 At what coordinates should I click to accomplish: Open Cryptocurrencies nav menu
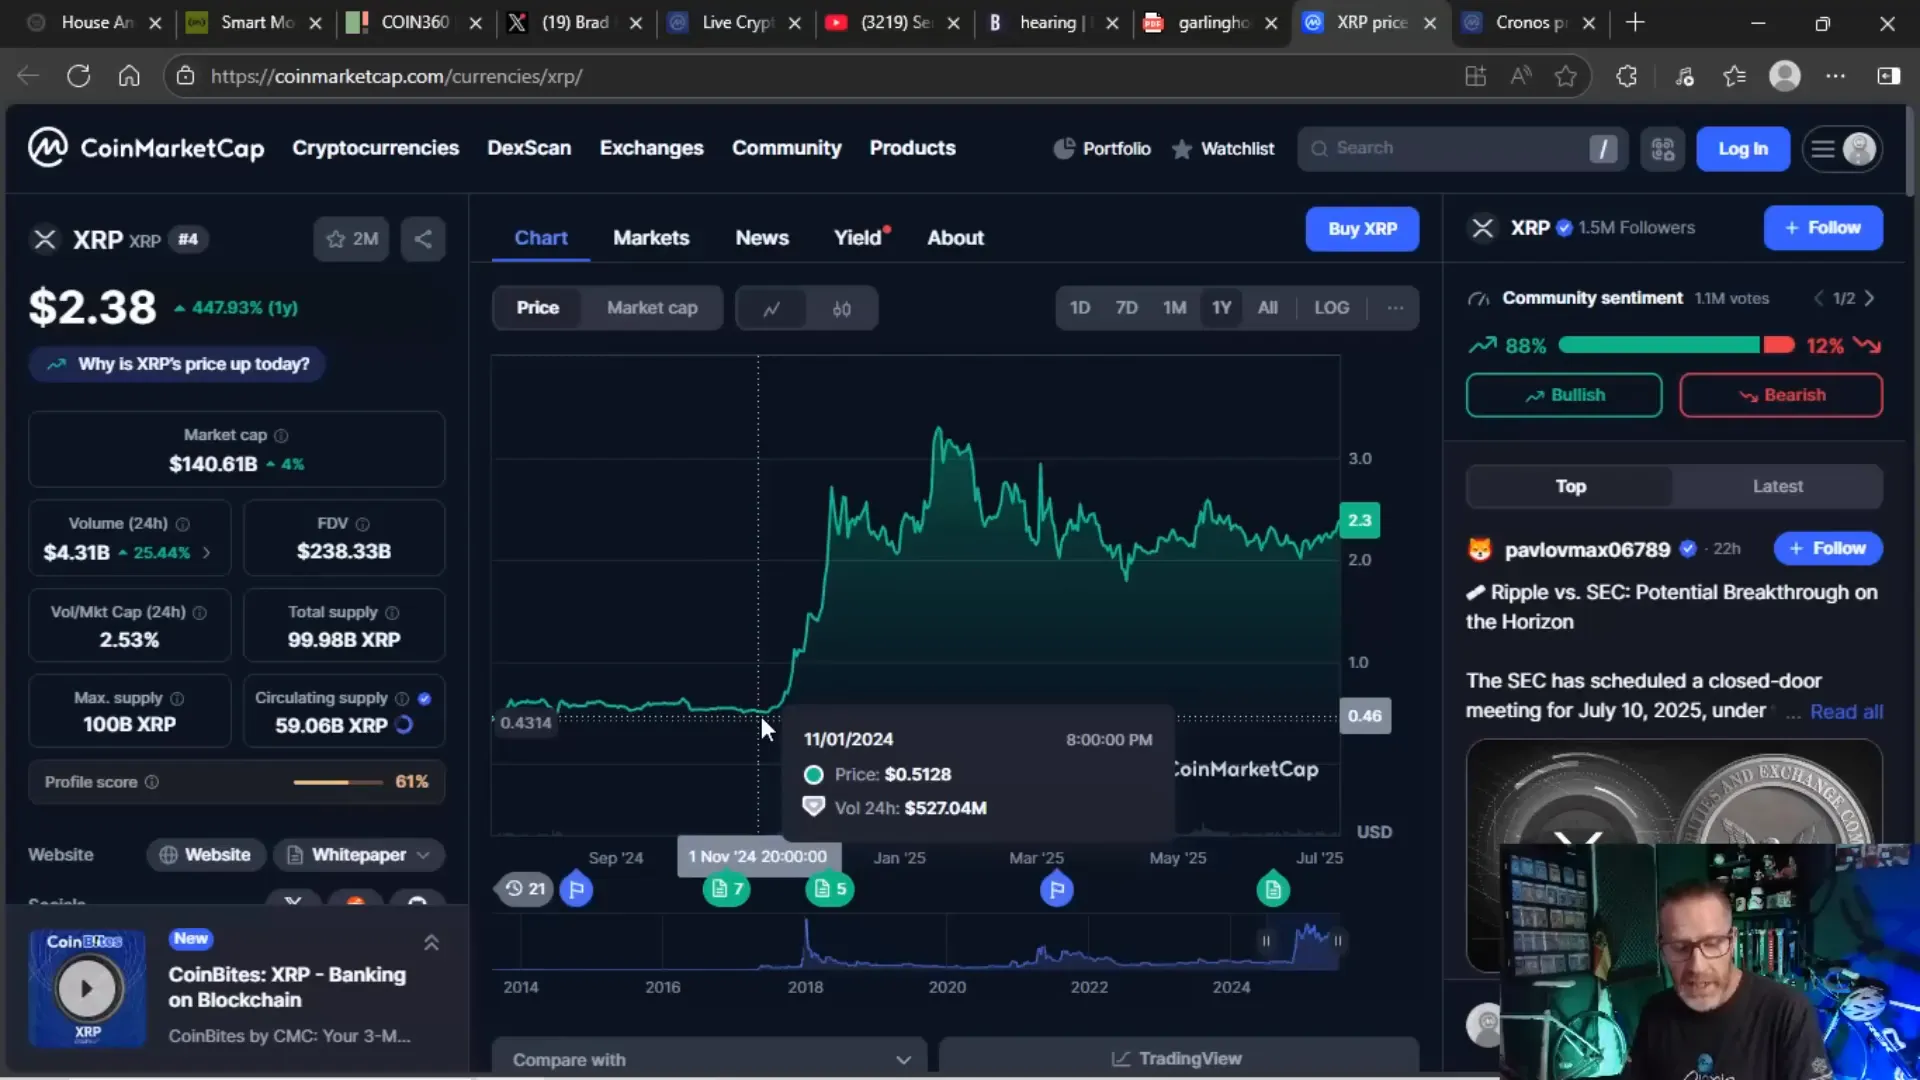pyautogui.click(x=376, y=148)
